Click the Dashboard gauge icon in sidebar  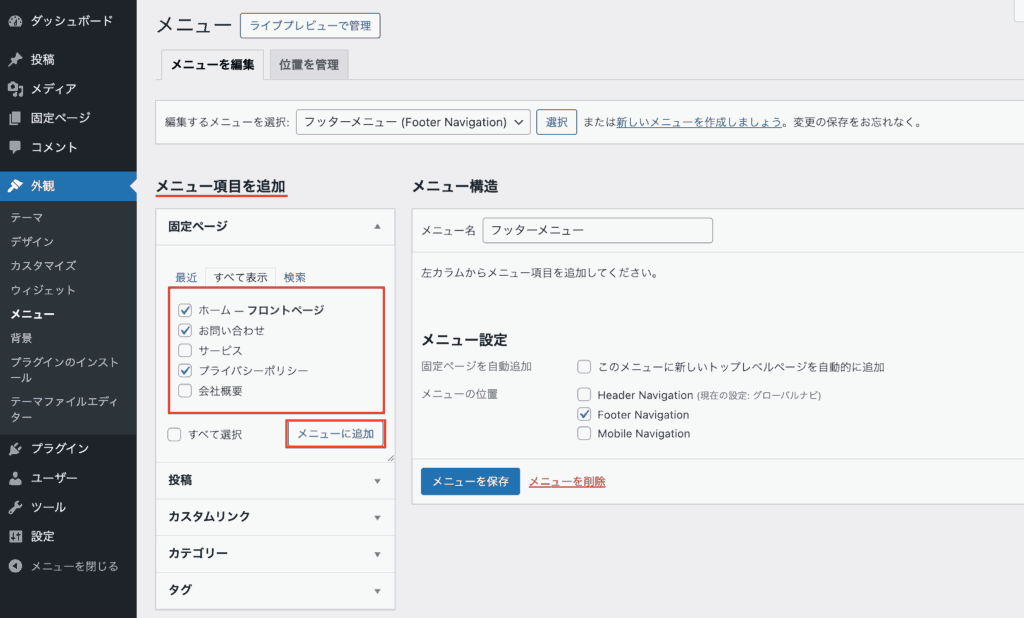[15, 21]
